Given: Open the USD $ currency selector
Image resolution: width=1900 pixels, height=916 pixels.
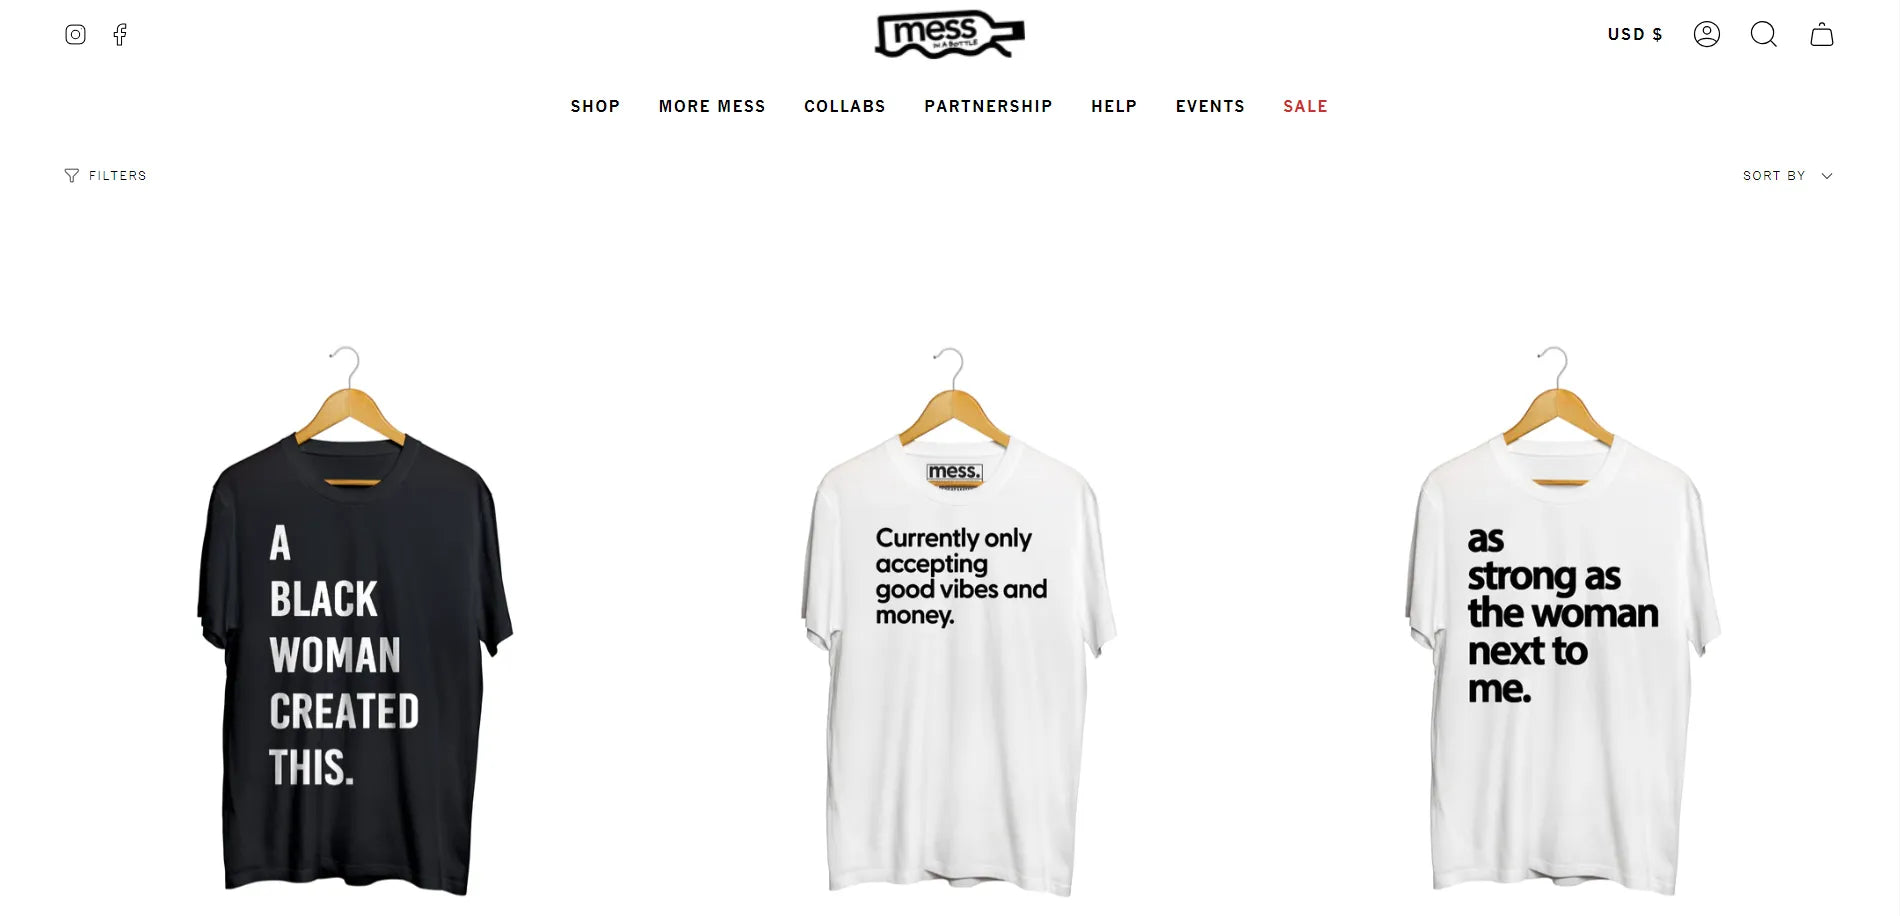Looking at the screenshot, I should (1635, 34).
